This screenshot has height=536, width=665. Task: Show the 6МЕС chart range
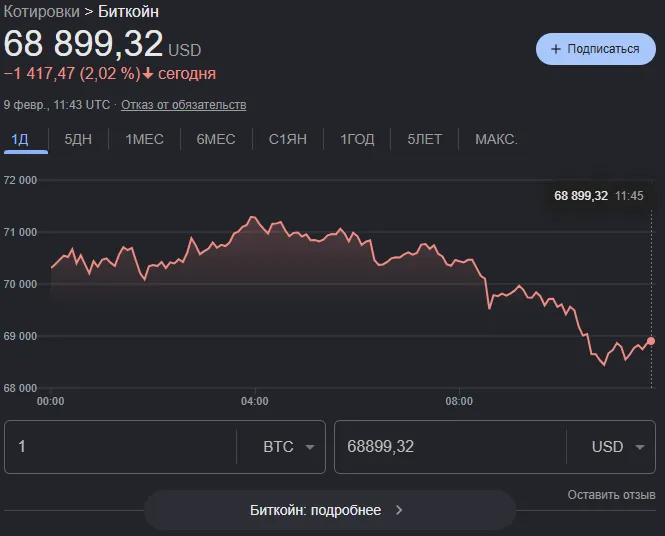(x=216, y=139)
